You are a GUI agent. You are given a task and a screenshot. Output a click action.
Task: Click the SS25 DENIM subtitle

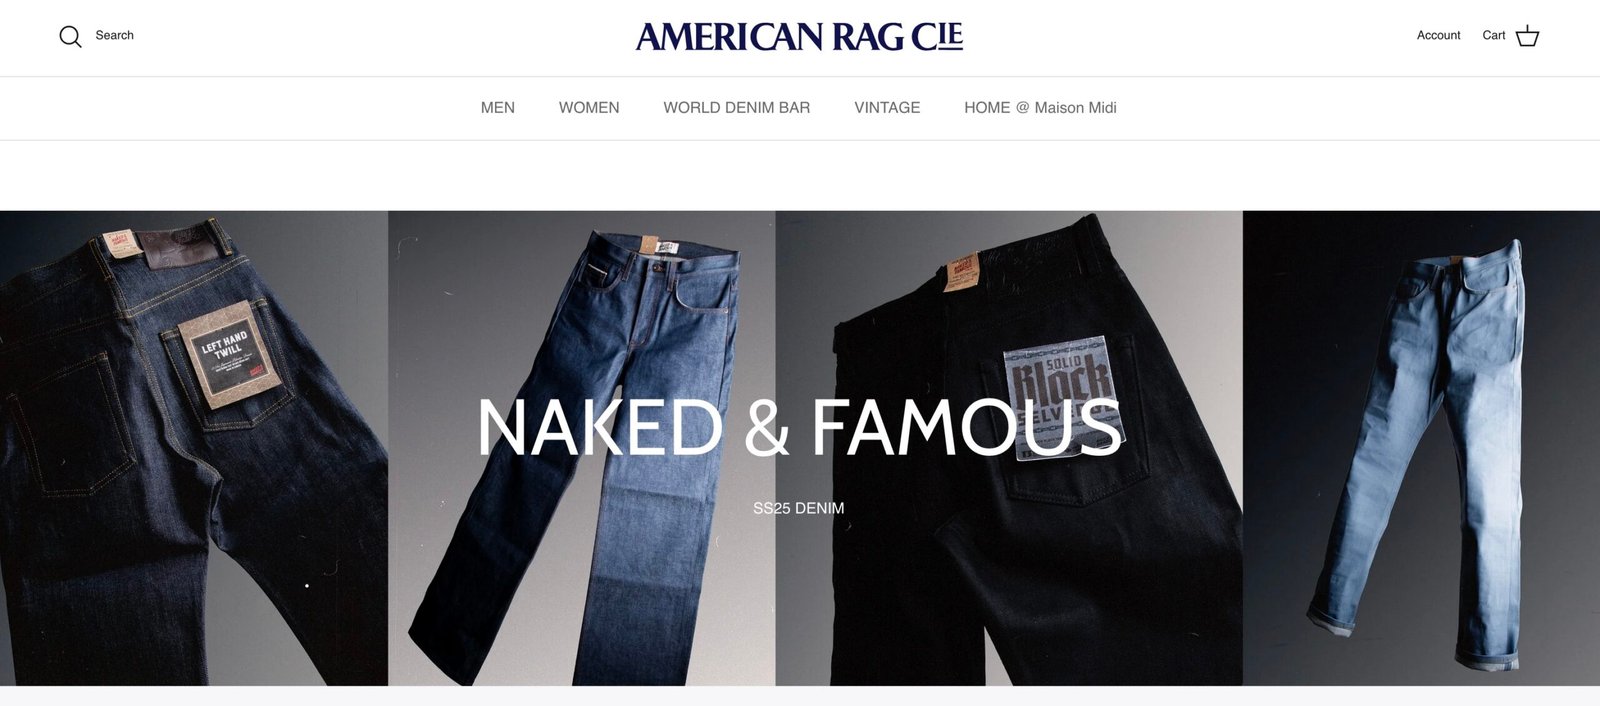coord(799,508)
